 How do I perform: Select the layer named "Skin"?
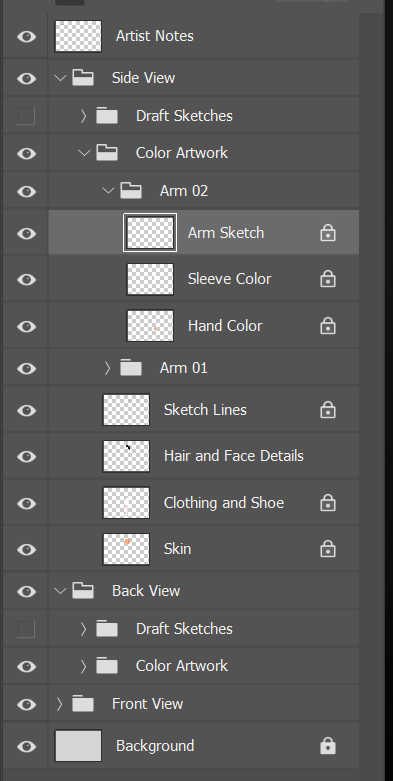pos(177,549)
